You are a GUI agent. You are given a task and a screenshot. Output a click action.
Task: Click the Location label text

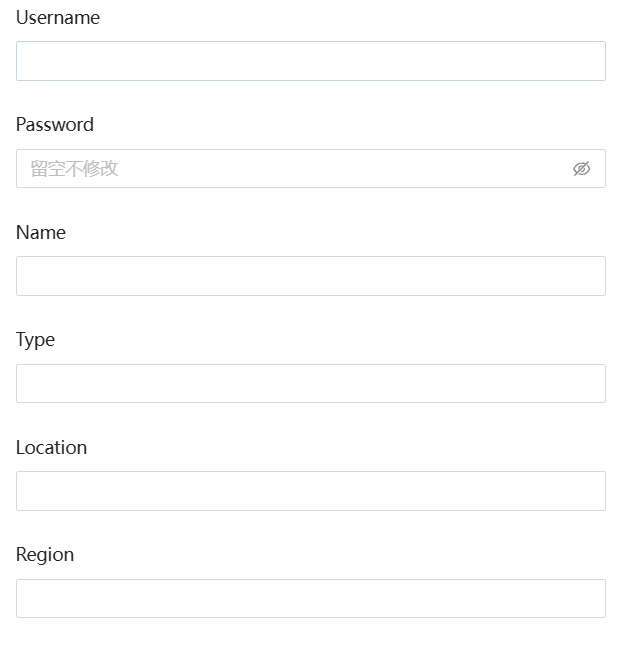tap(51, 448)
